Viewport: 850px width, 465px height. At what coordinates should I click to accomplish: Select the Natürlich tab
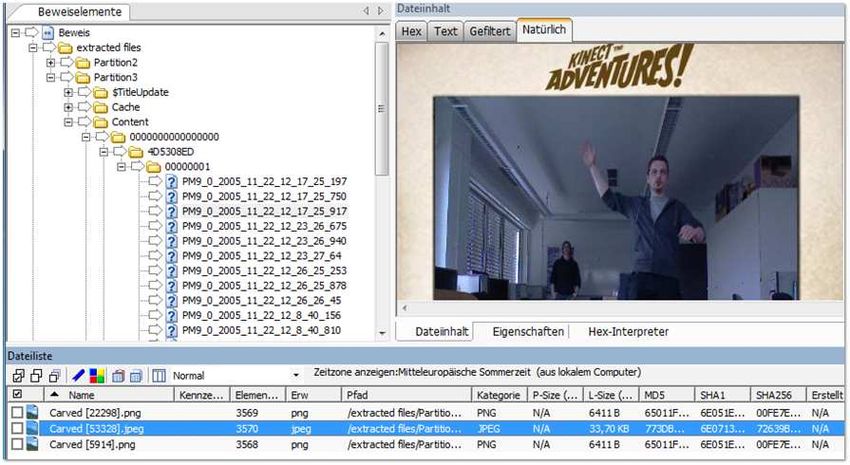point(544,30)
